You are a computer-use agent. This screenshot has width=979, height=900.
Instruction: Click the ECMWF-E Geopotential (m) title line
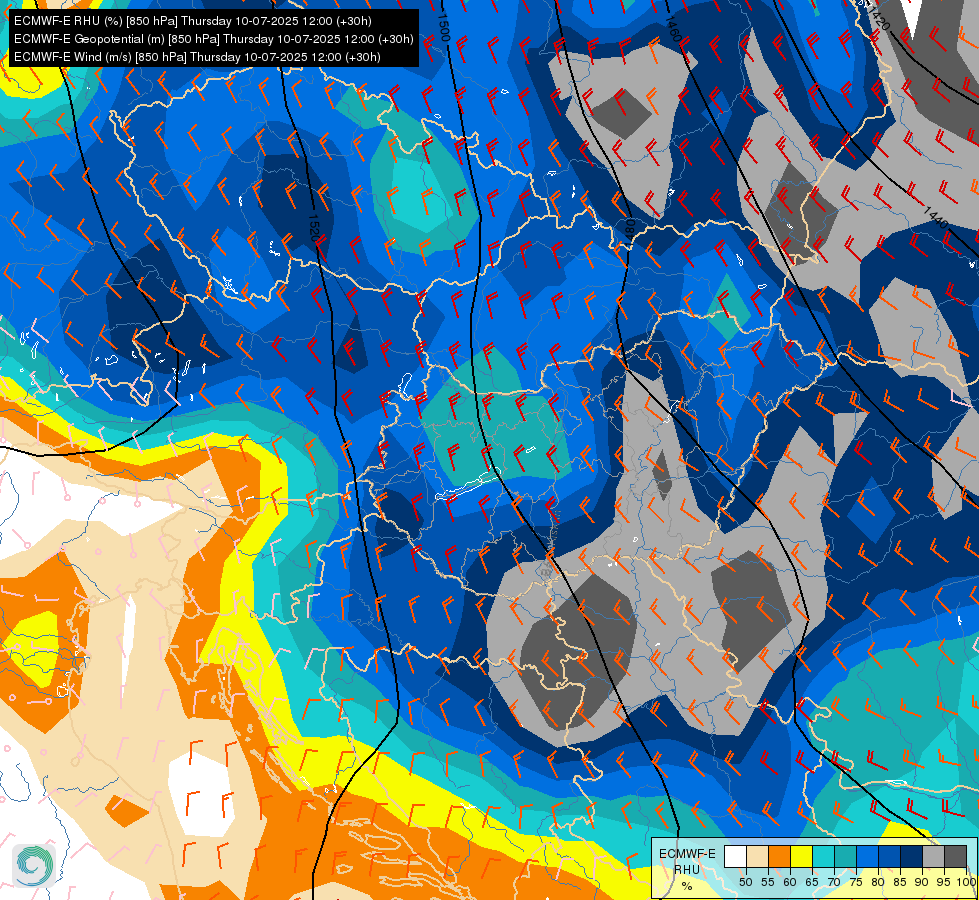point(214,39)
